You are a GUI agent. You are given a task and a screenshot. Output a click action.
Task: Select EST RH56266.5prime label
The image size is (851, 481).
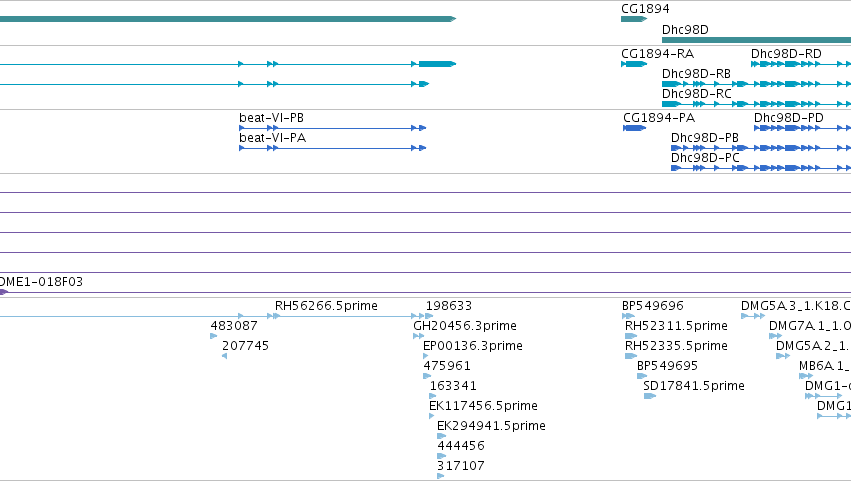pyautogui.click(x=326, y=306)
